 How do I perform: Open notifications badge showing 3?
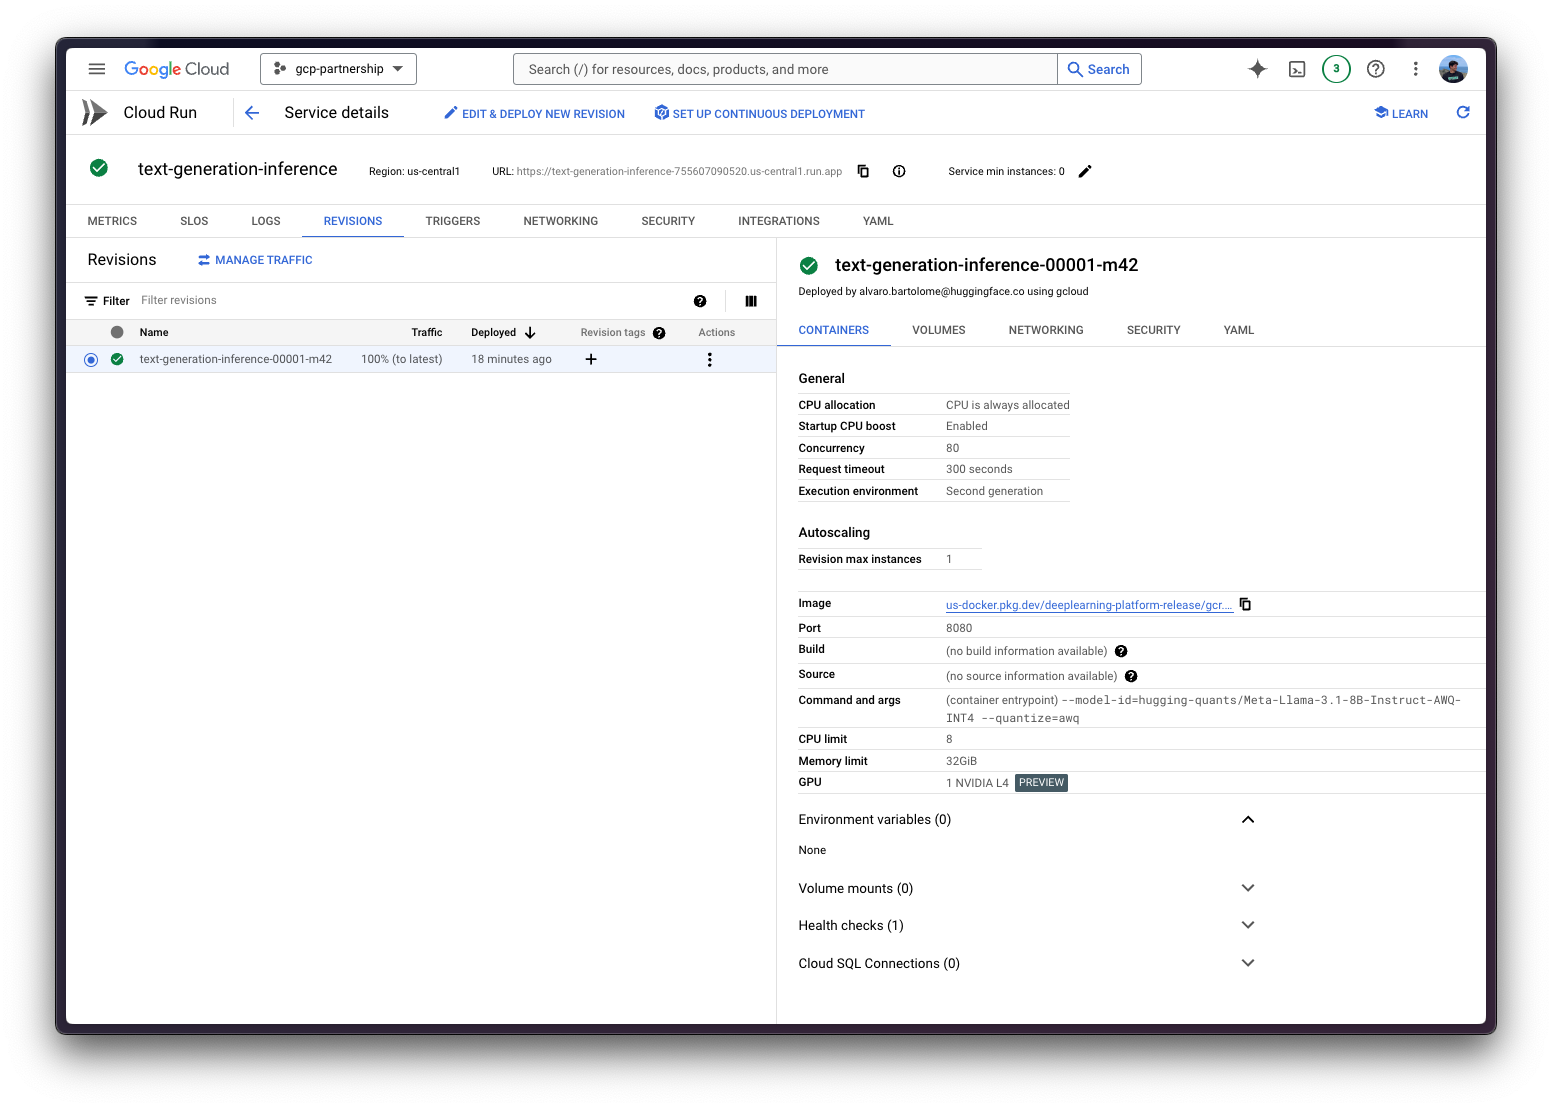(1336, 69)
